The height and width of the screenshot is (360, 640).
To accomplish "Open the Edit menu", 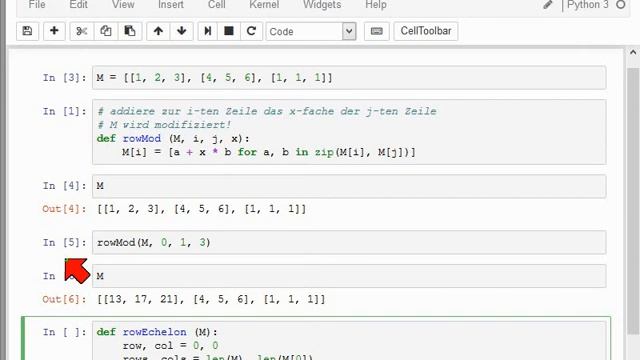I will click(78, 5).
